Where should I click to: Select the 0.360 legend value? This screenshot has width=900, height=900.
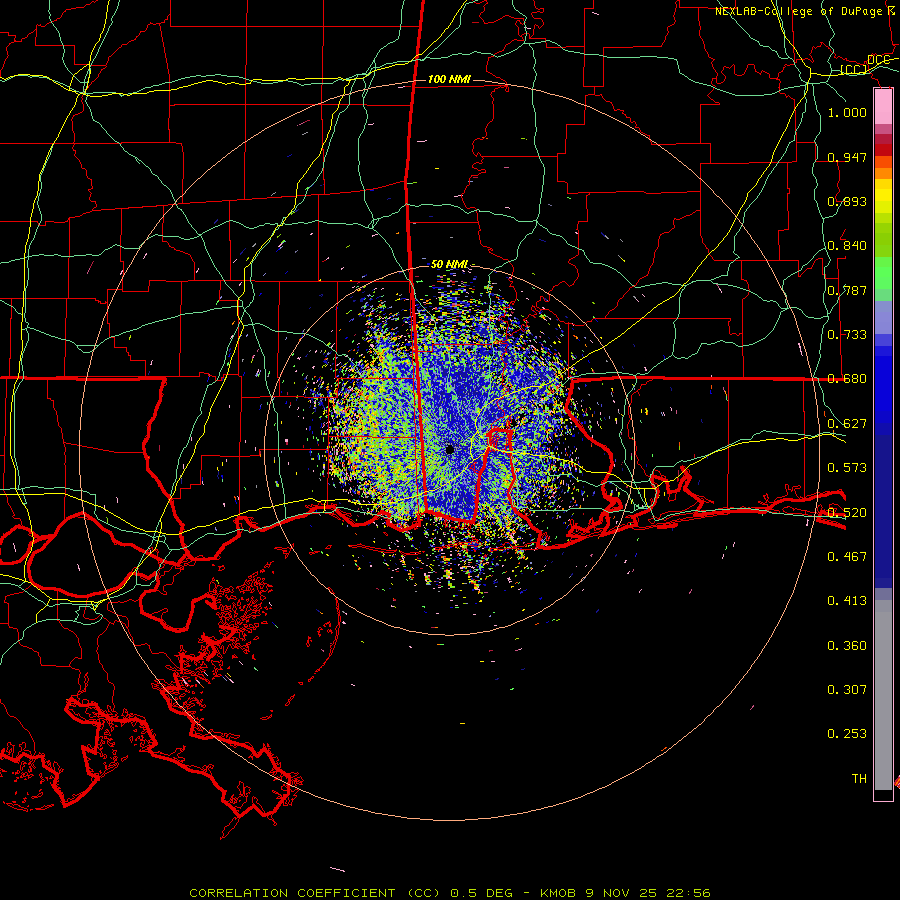847,646
